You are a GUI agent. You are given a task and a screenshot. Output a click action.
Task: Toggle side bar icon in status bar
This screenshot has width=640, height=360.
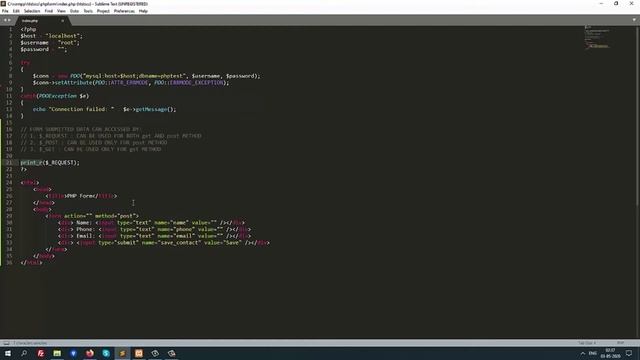(6, 343)
